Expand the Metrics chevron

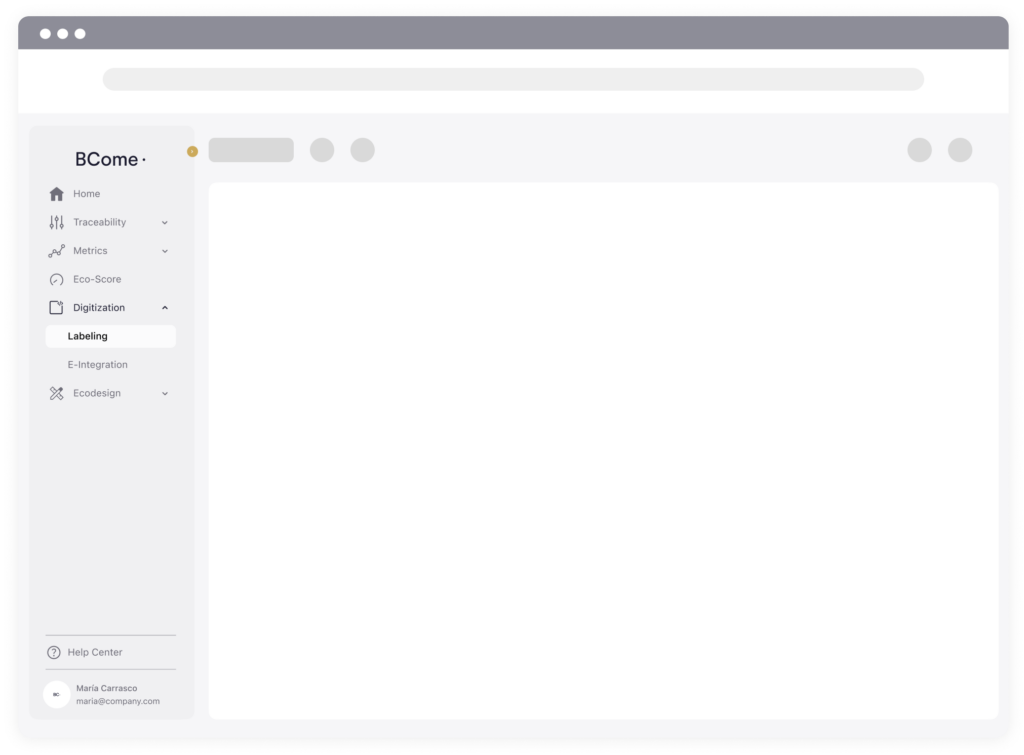click(165, 251)
